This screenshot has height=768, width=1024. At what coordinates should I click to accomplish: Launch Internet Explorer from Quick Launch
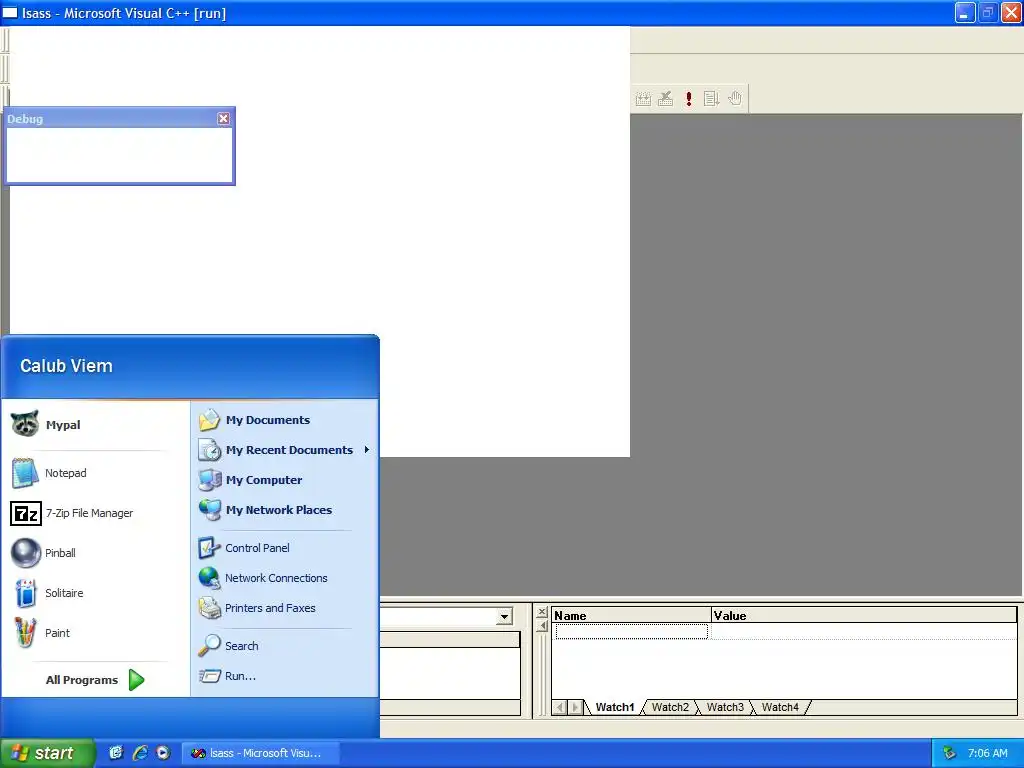(140, 753)
